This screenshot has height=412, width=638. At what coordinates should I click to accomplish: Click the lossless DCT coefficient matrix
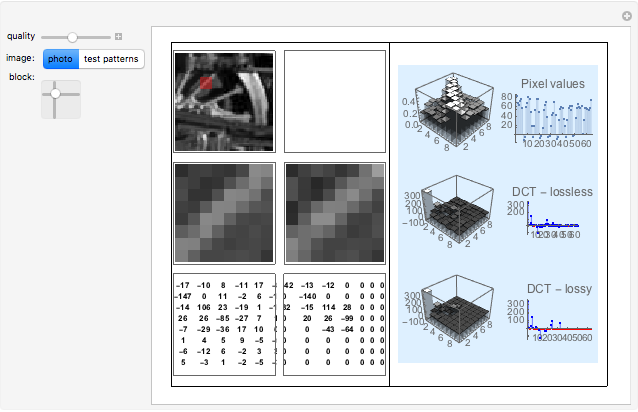(x=224, y=323)
